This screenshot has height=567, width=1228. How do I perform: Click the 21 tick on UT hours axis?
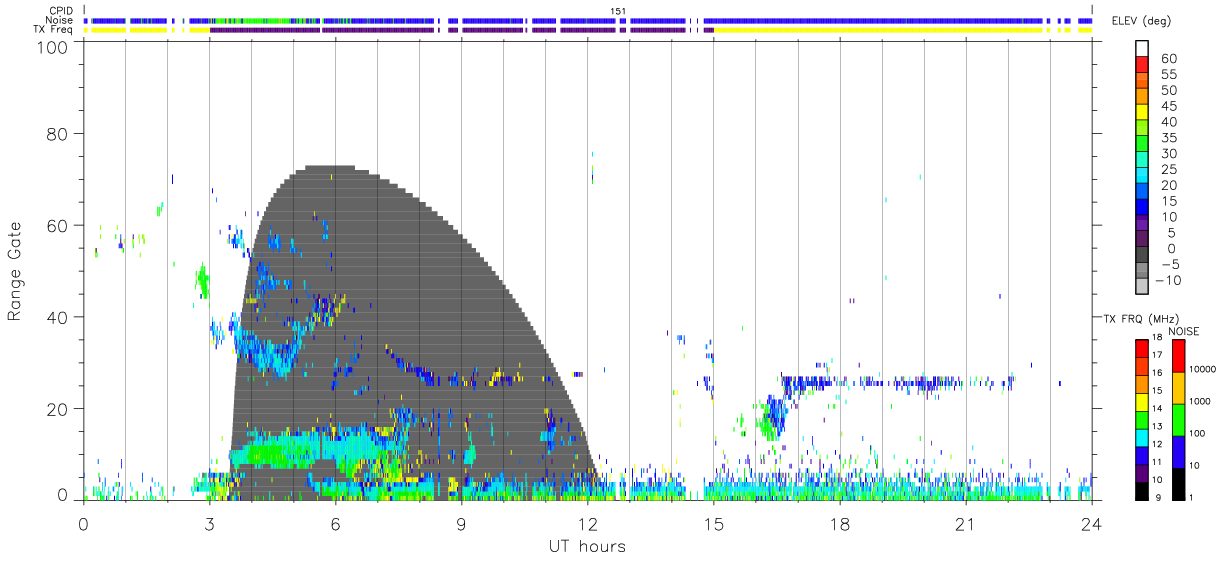click(965, 524)
